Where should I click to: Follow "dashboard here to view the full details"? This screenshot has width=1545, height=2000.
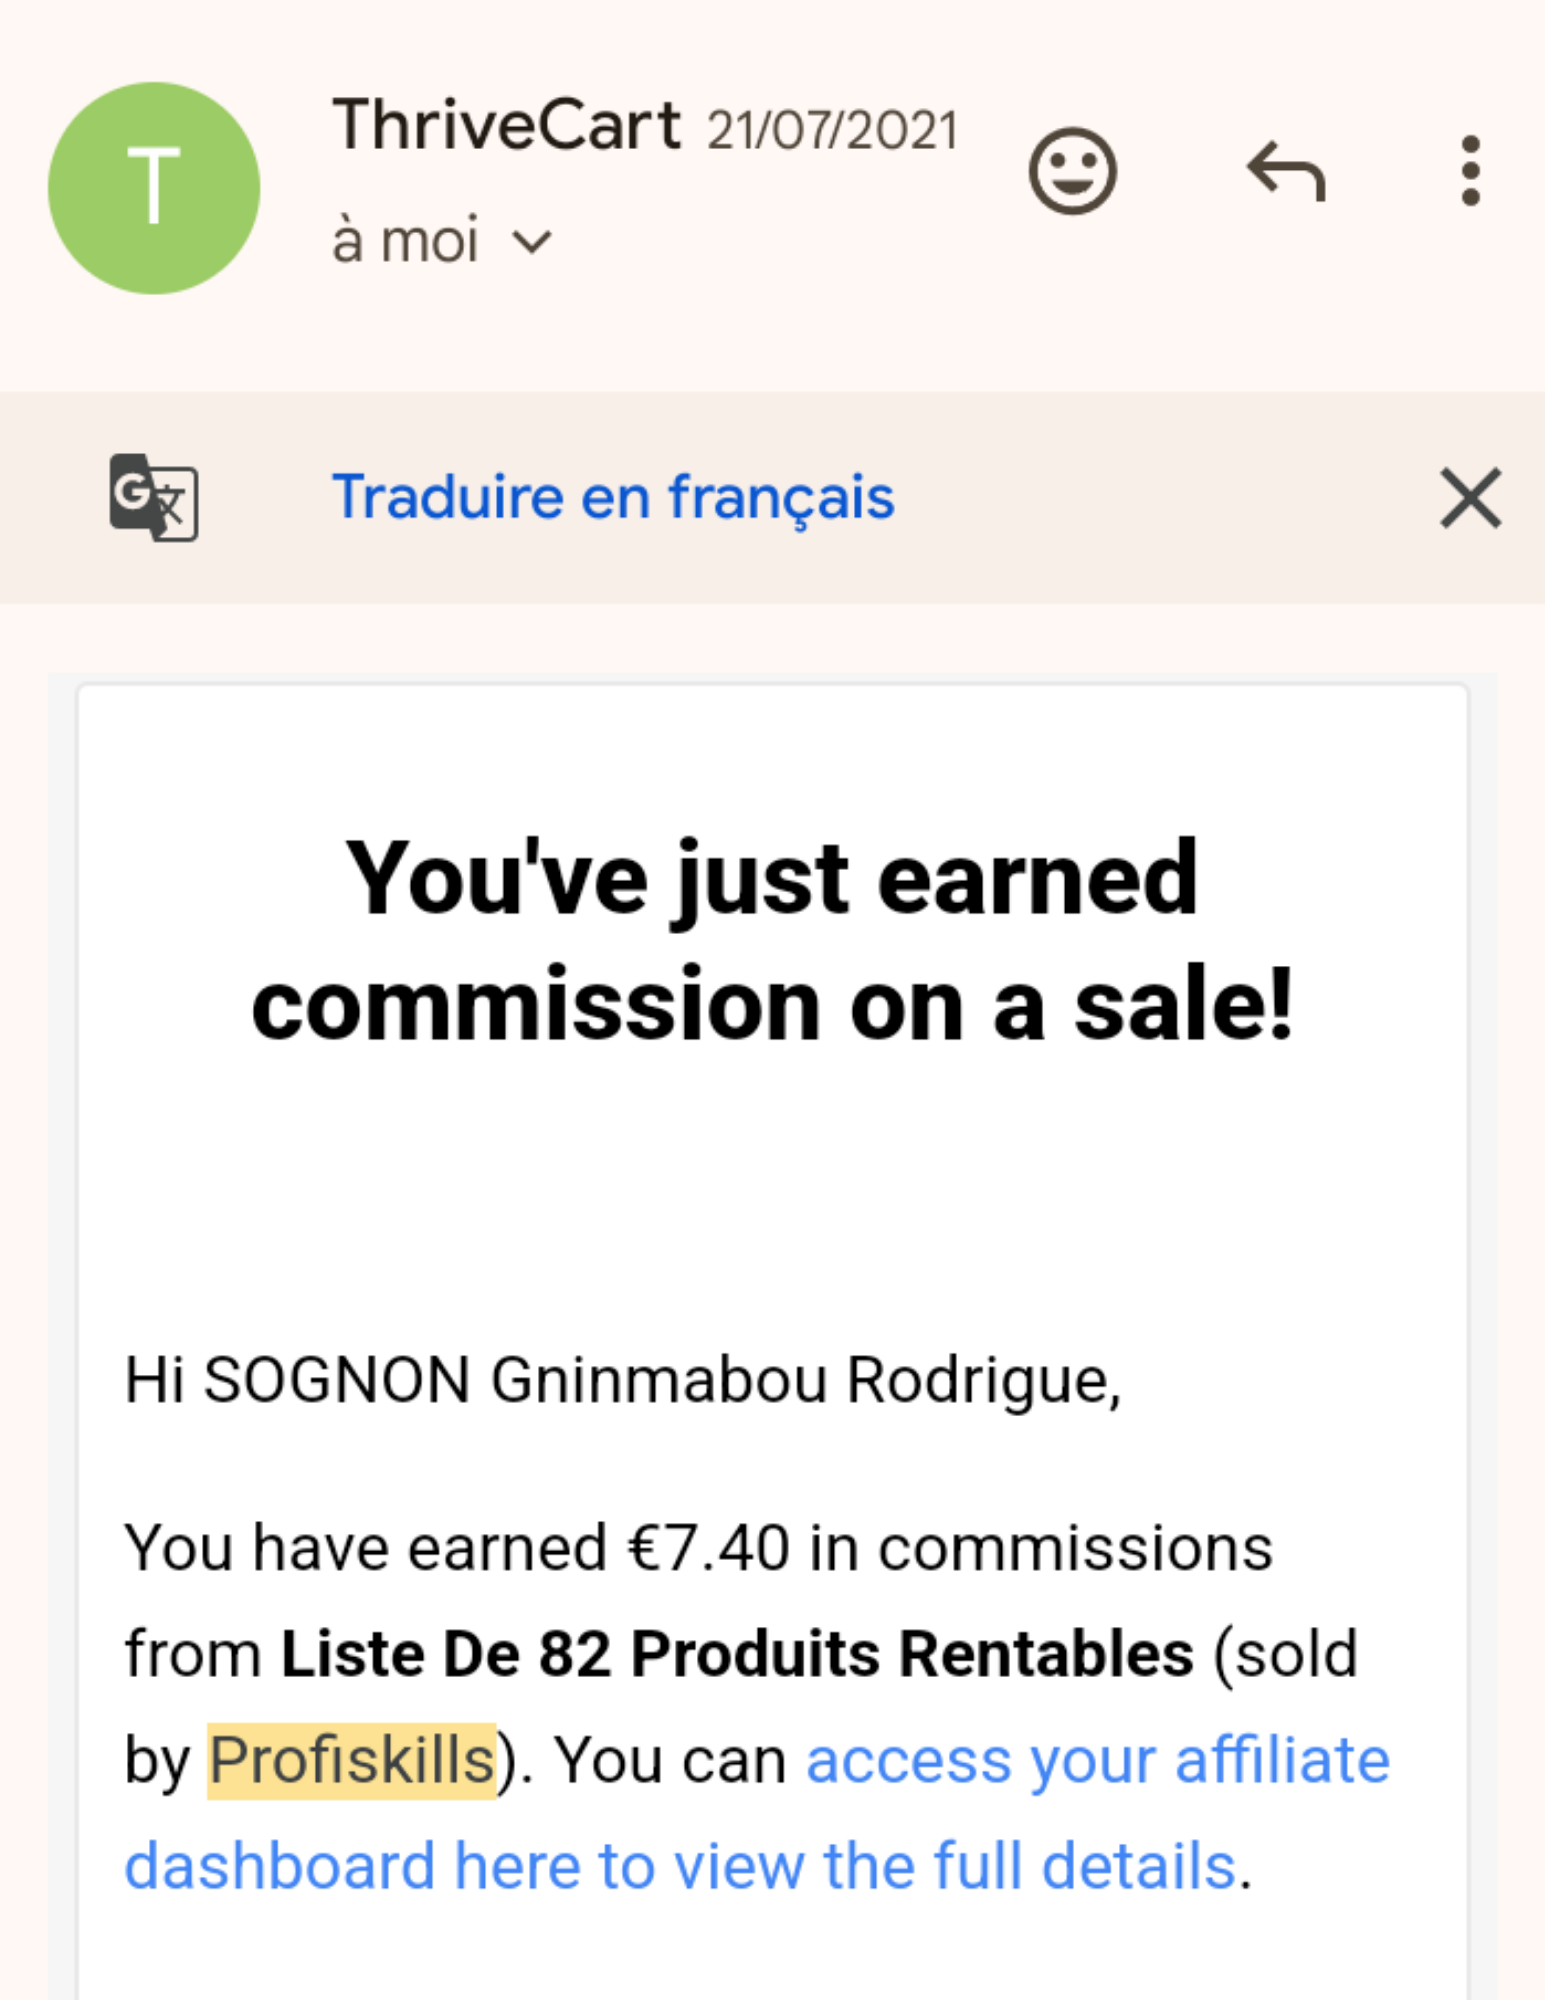680,1866
